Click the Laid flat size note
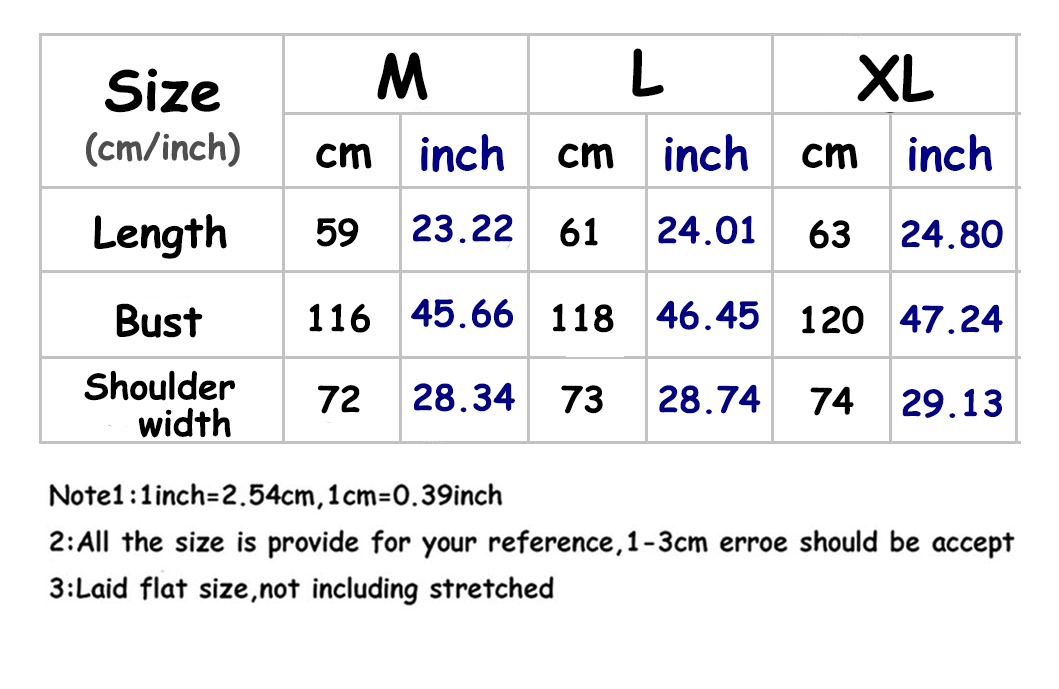The image size is (1059, 689). (301, 588)
